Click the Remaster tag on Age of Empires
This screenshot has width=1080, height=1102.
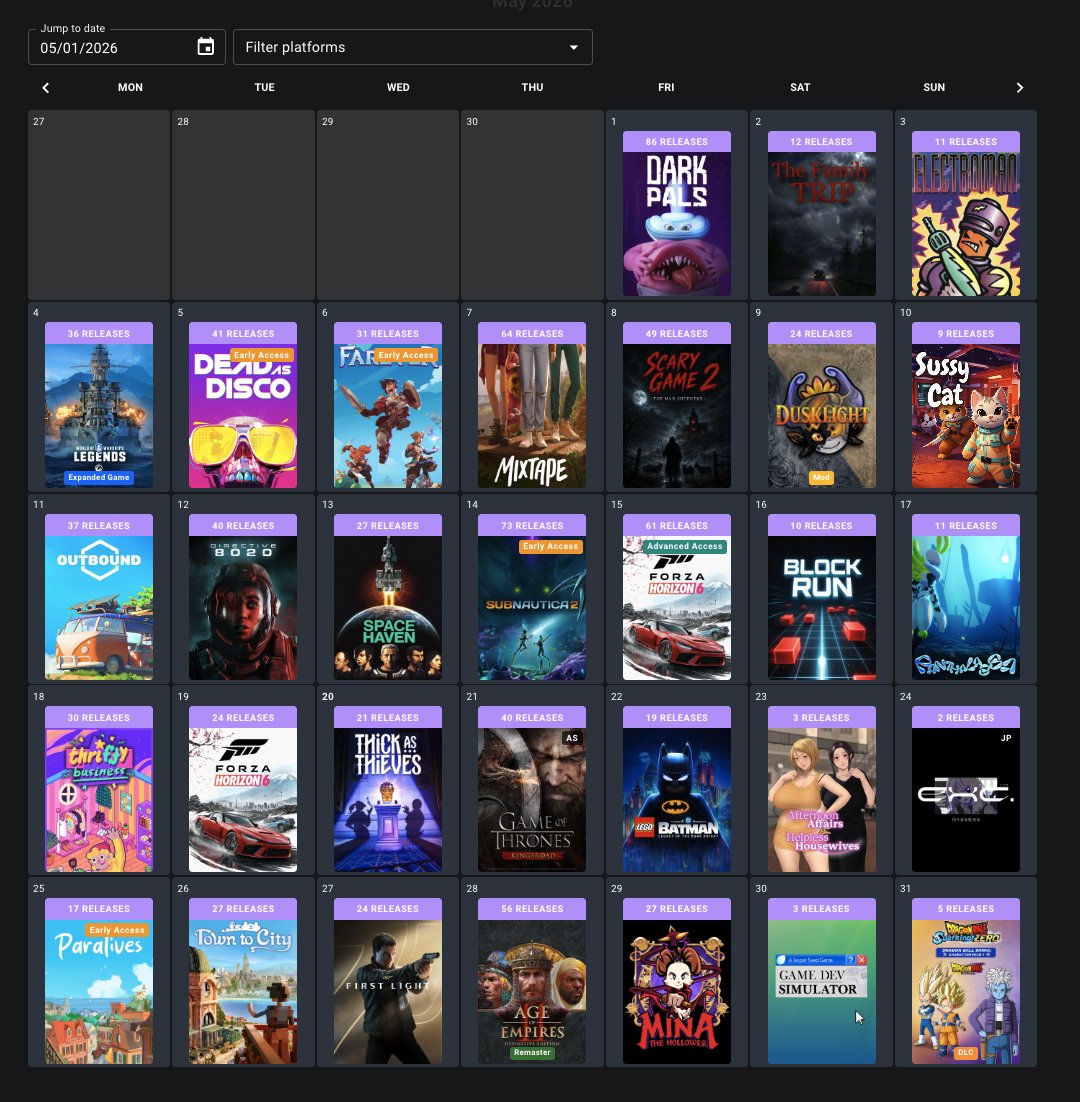point(532,1052)
